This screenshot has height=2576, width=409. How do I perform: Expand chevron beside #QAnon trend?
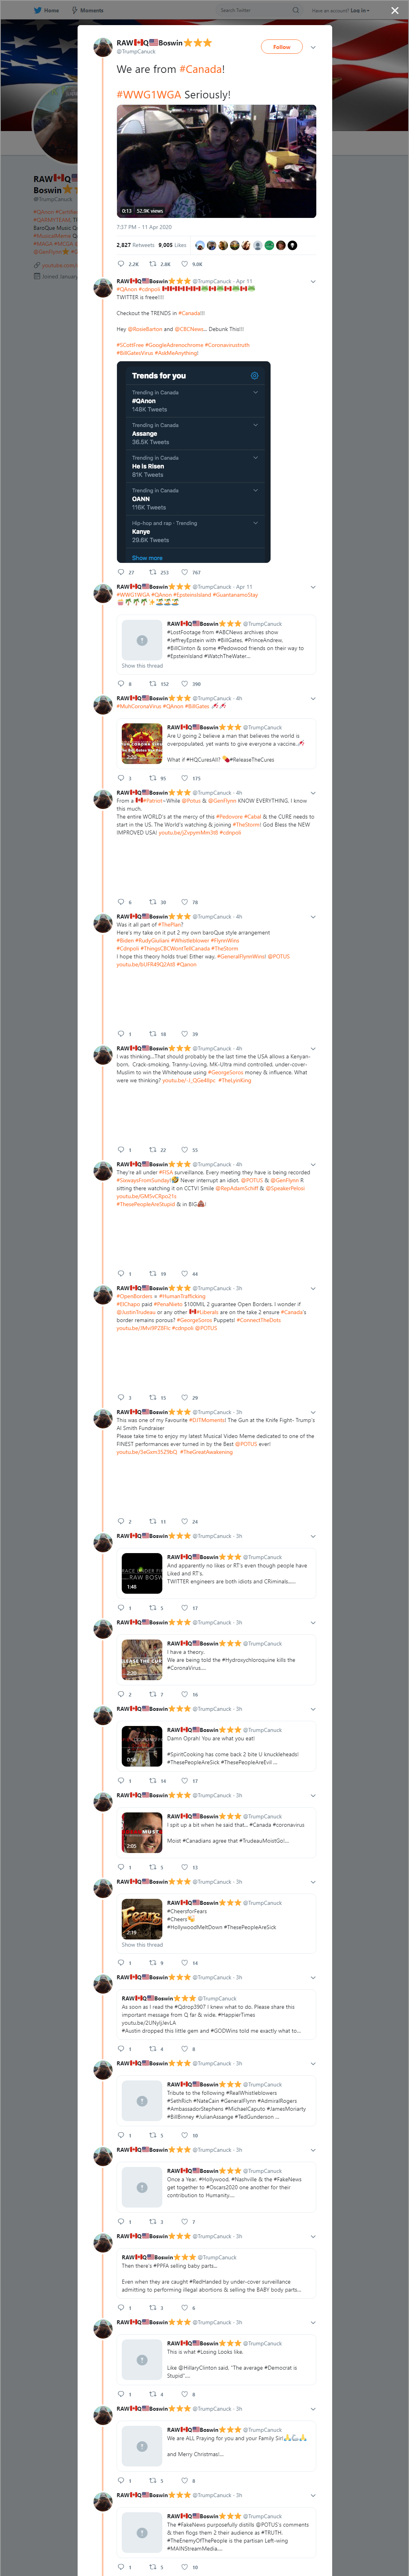(255, 392)
